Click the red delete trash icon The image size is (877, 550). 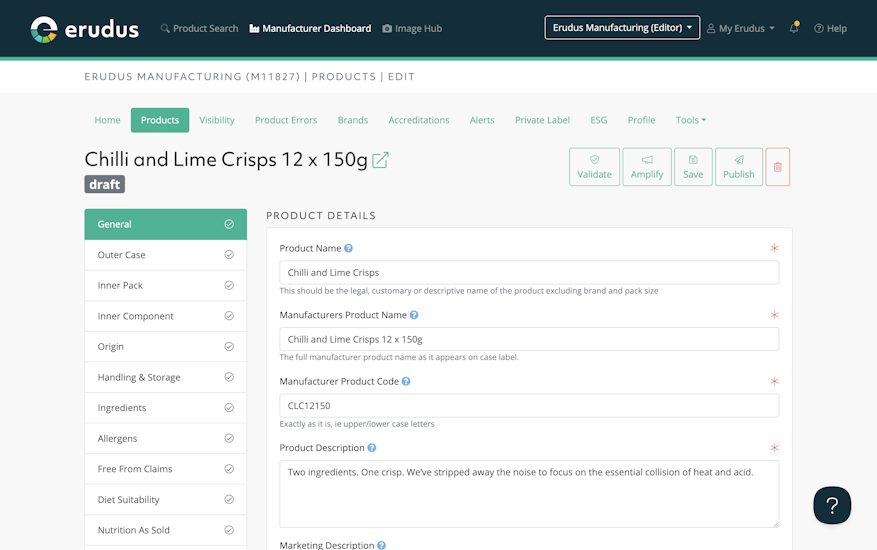click(x=777, y=167)
